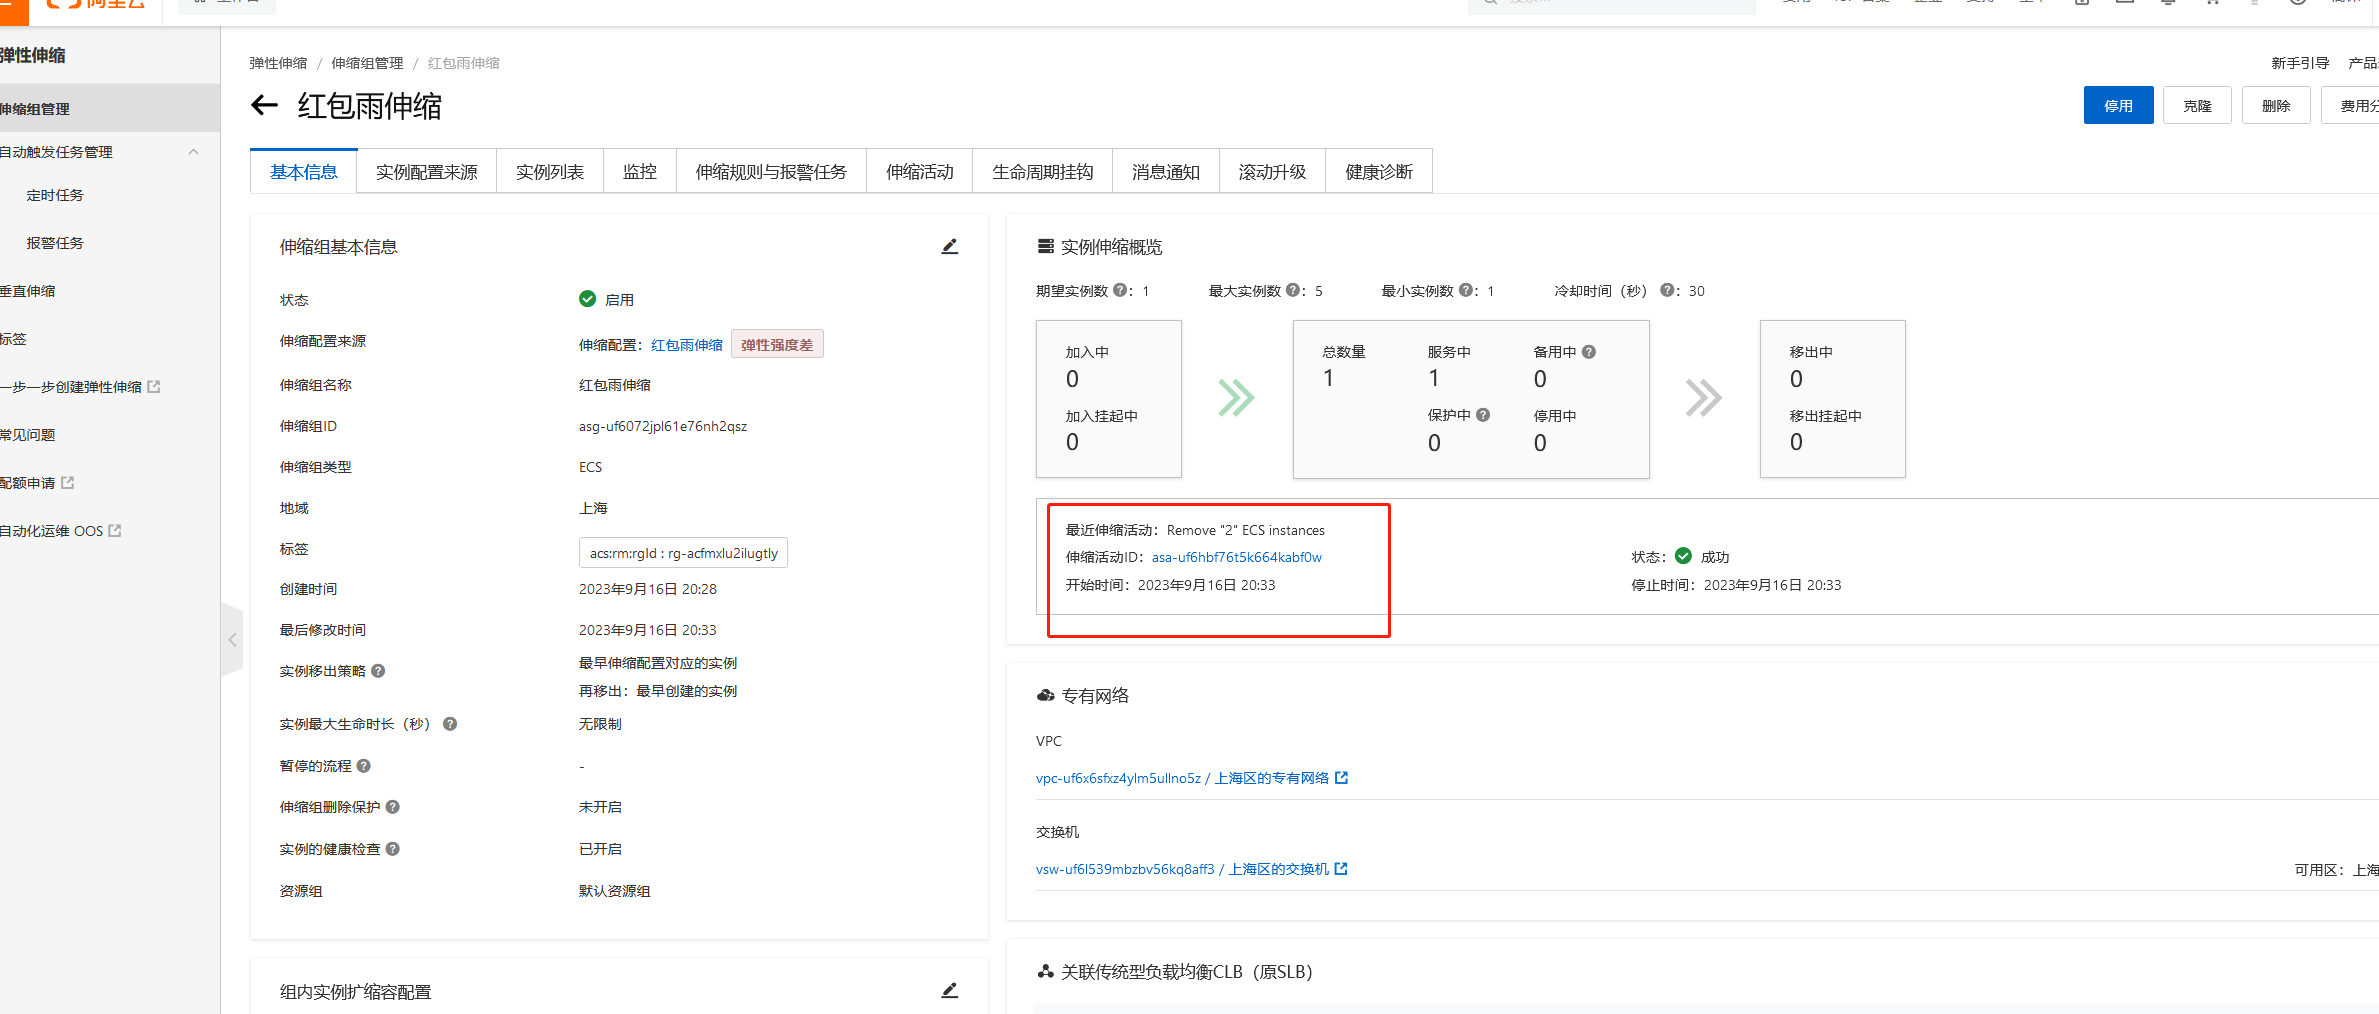2379x1014 pixels.
Task: Go back using the arrow beside 红包雨伸缩
Action: coord(264,105)
